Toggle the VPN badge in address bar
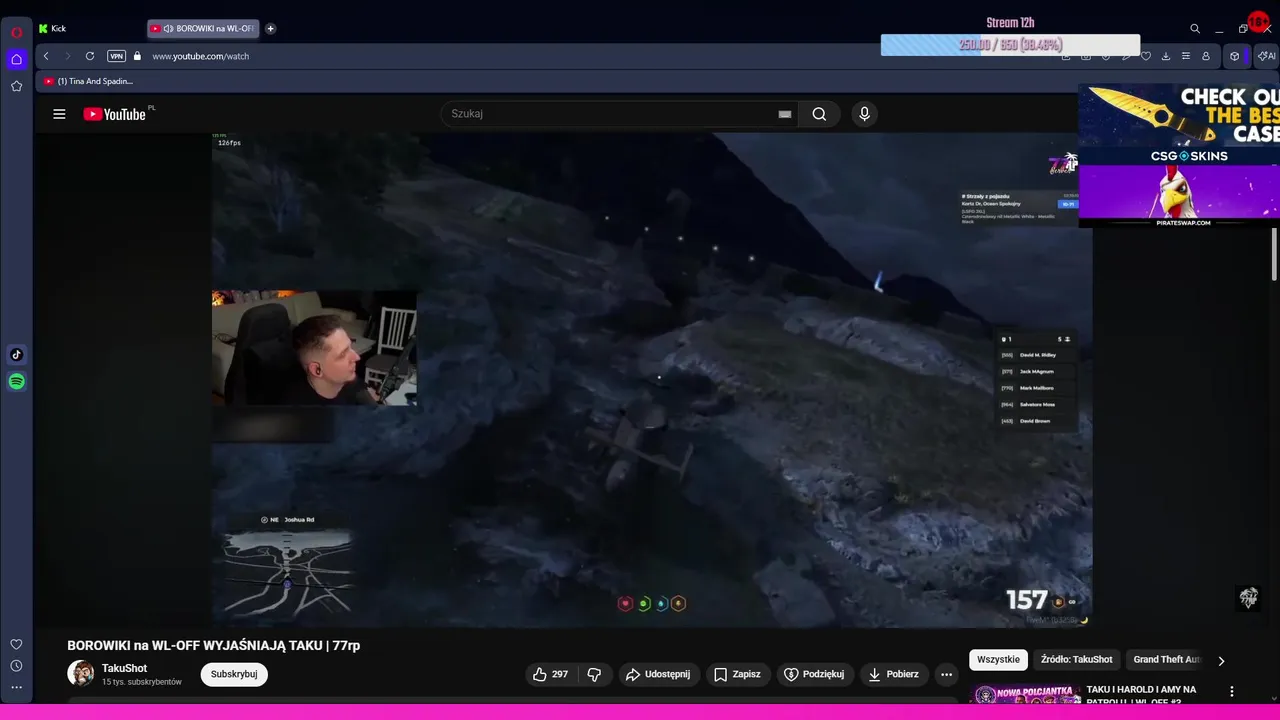 [116, 56]
